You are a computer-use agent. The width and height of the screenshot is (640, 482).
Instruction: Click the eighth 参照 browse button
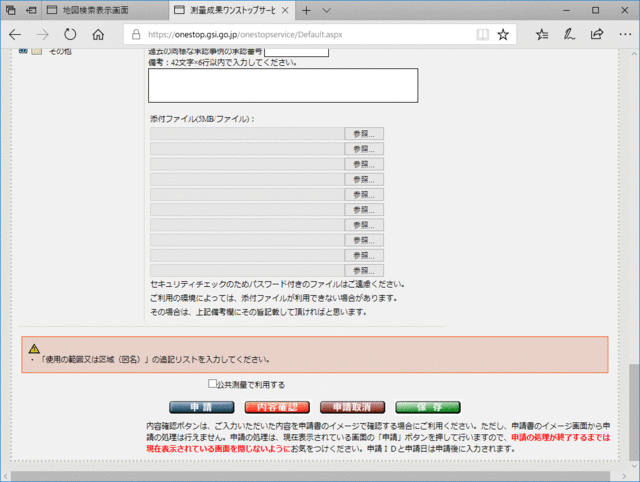tap(364, 240)
